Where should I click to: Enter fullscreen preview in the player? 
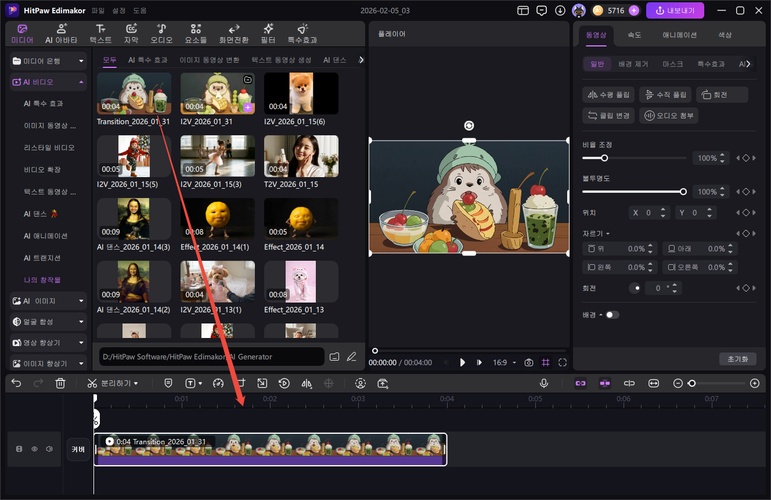coord(562,362)
